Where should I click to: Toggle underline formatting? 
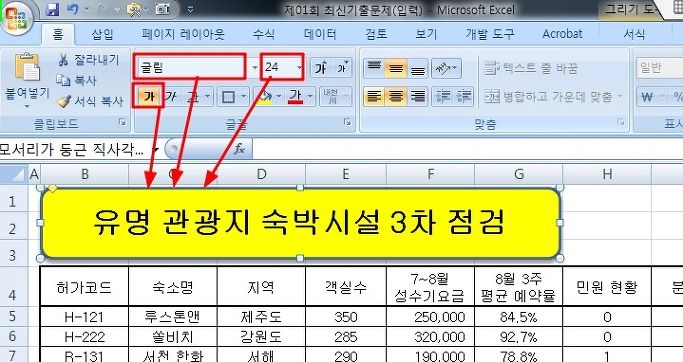coord(192,96)
